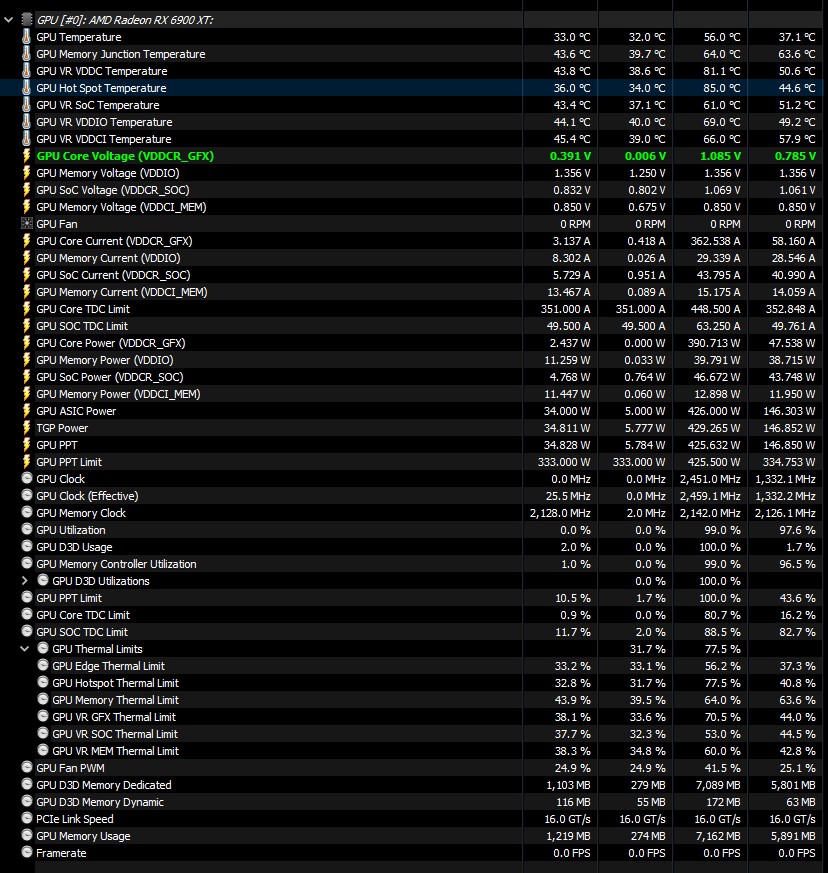Click the gauge icon for GPU D3D Memory Dedicated
Image resolution: width=828 pixels, height=873 pixels.
[x=27, y=784]
